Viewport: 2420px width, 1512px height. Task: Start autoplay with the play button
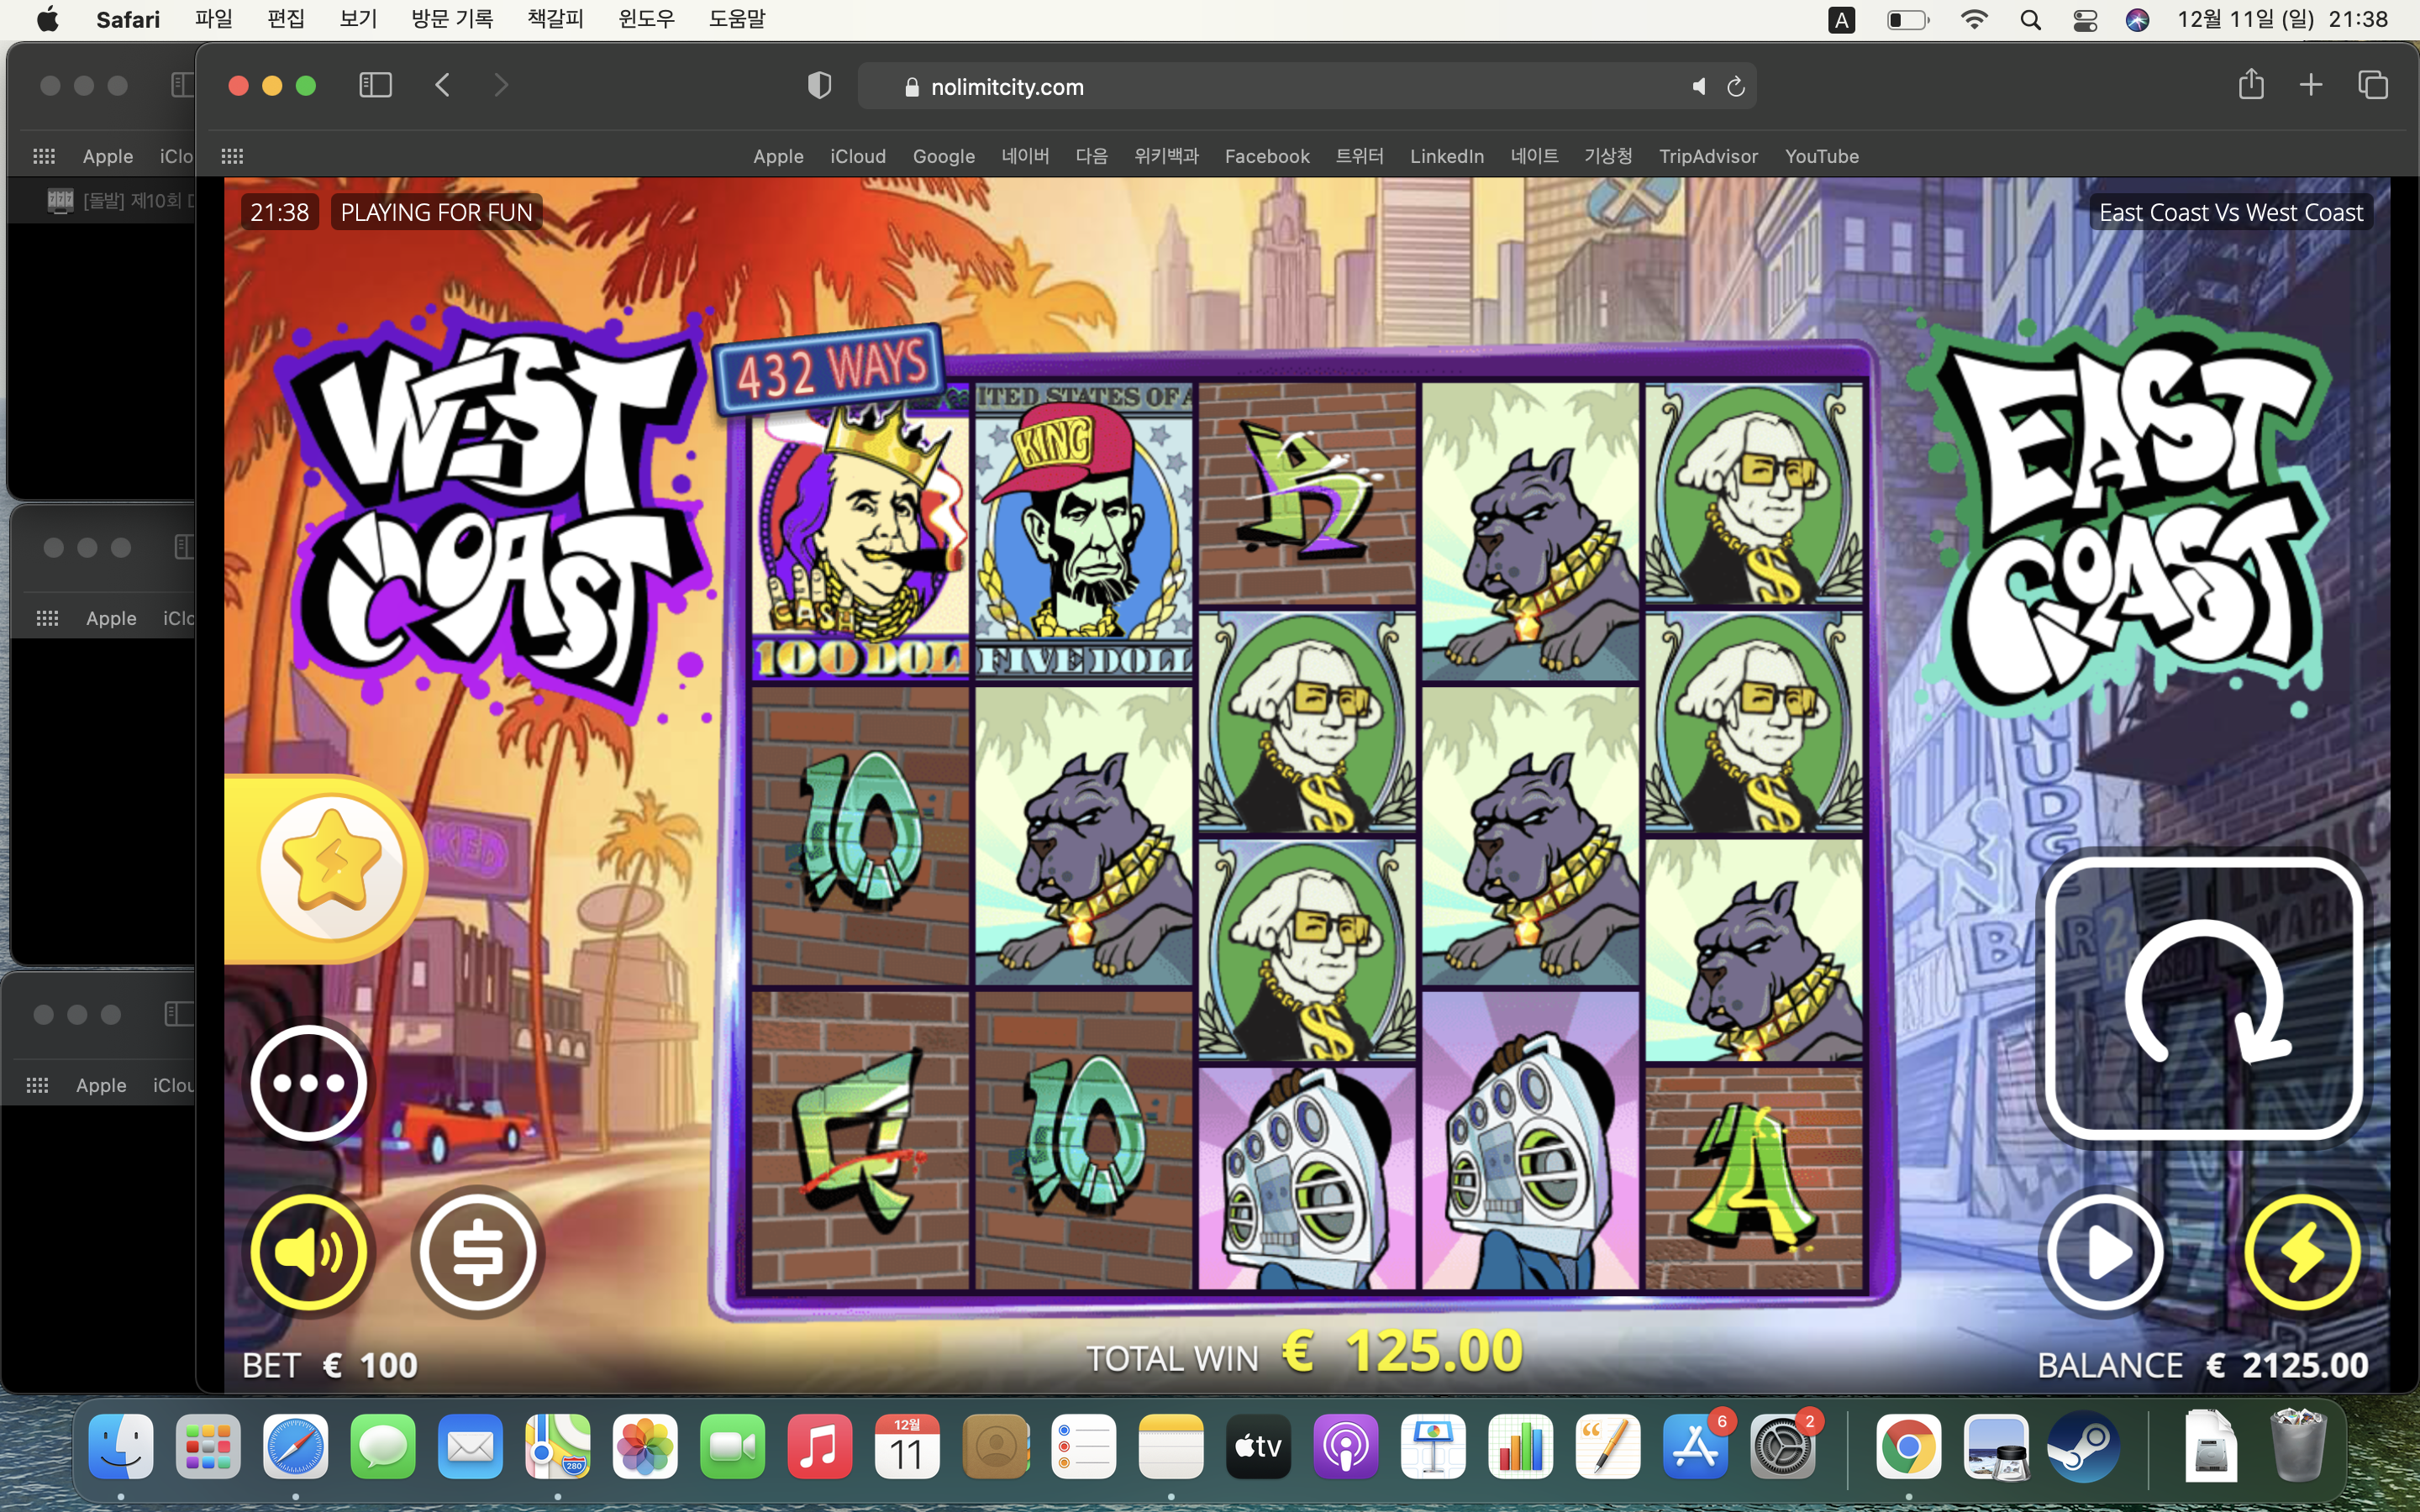(x=2105, y=1252)
